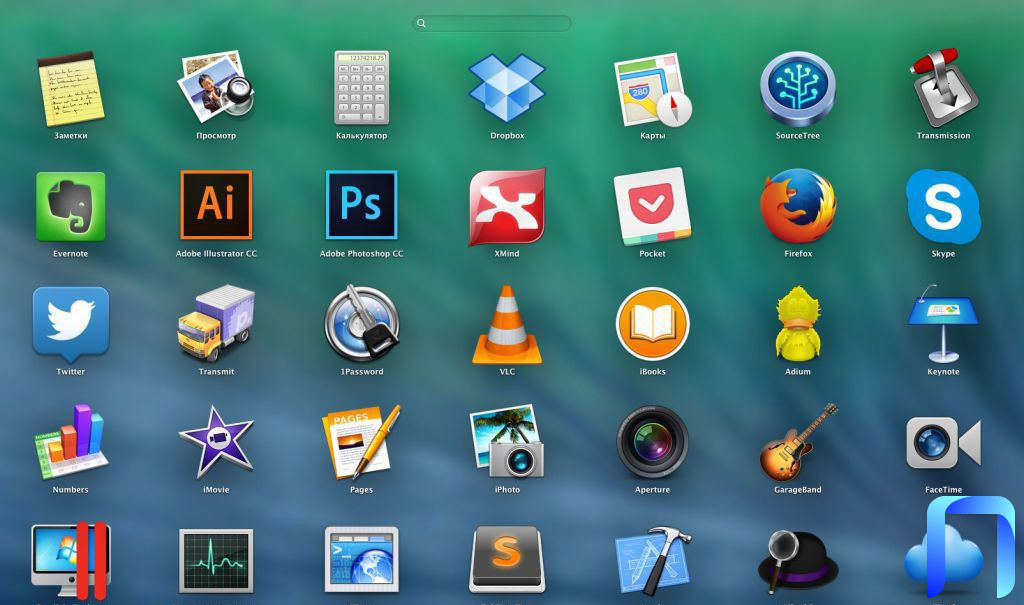Launch Skype
Screen dimensions: 1024x605
click(943, 206)
